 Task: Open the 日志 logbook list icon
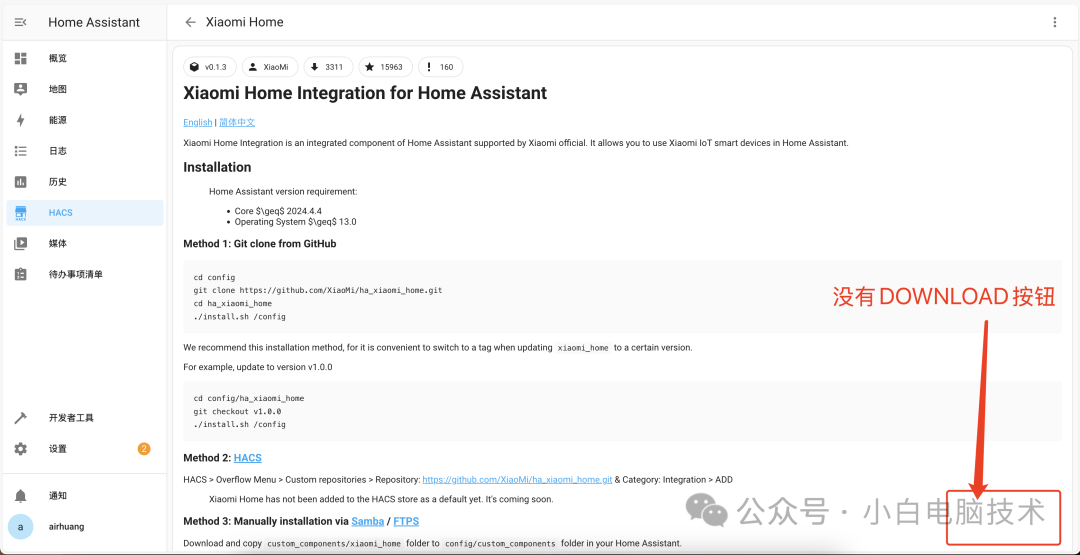pos(21,151)
